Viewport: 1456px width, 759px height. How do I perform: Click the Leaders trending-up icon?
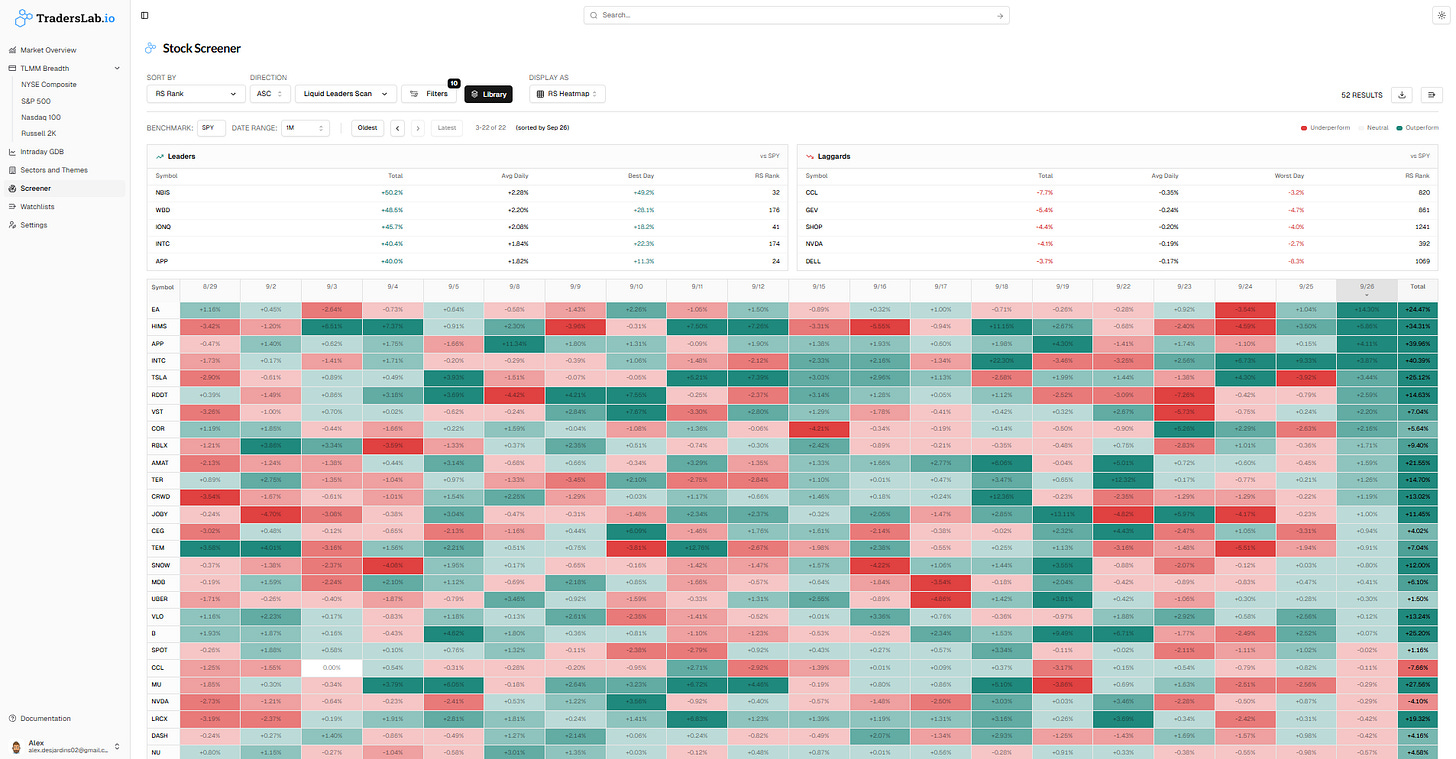coord(160,157)
